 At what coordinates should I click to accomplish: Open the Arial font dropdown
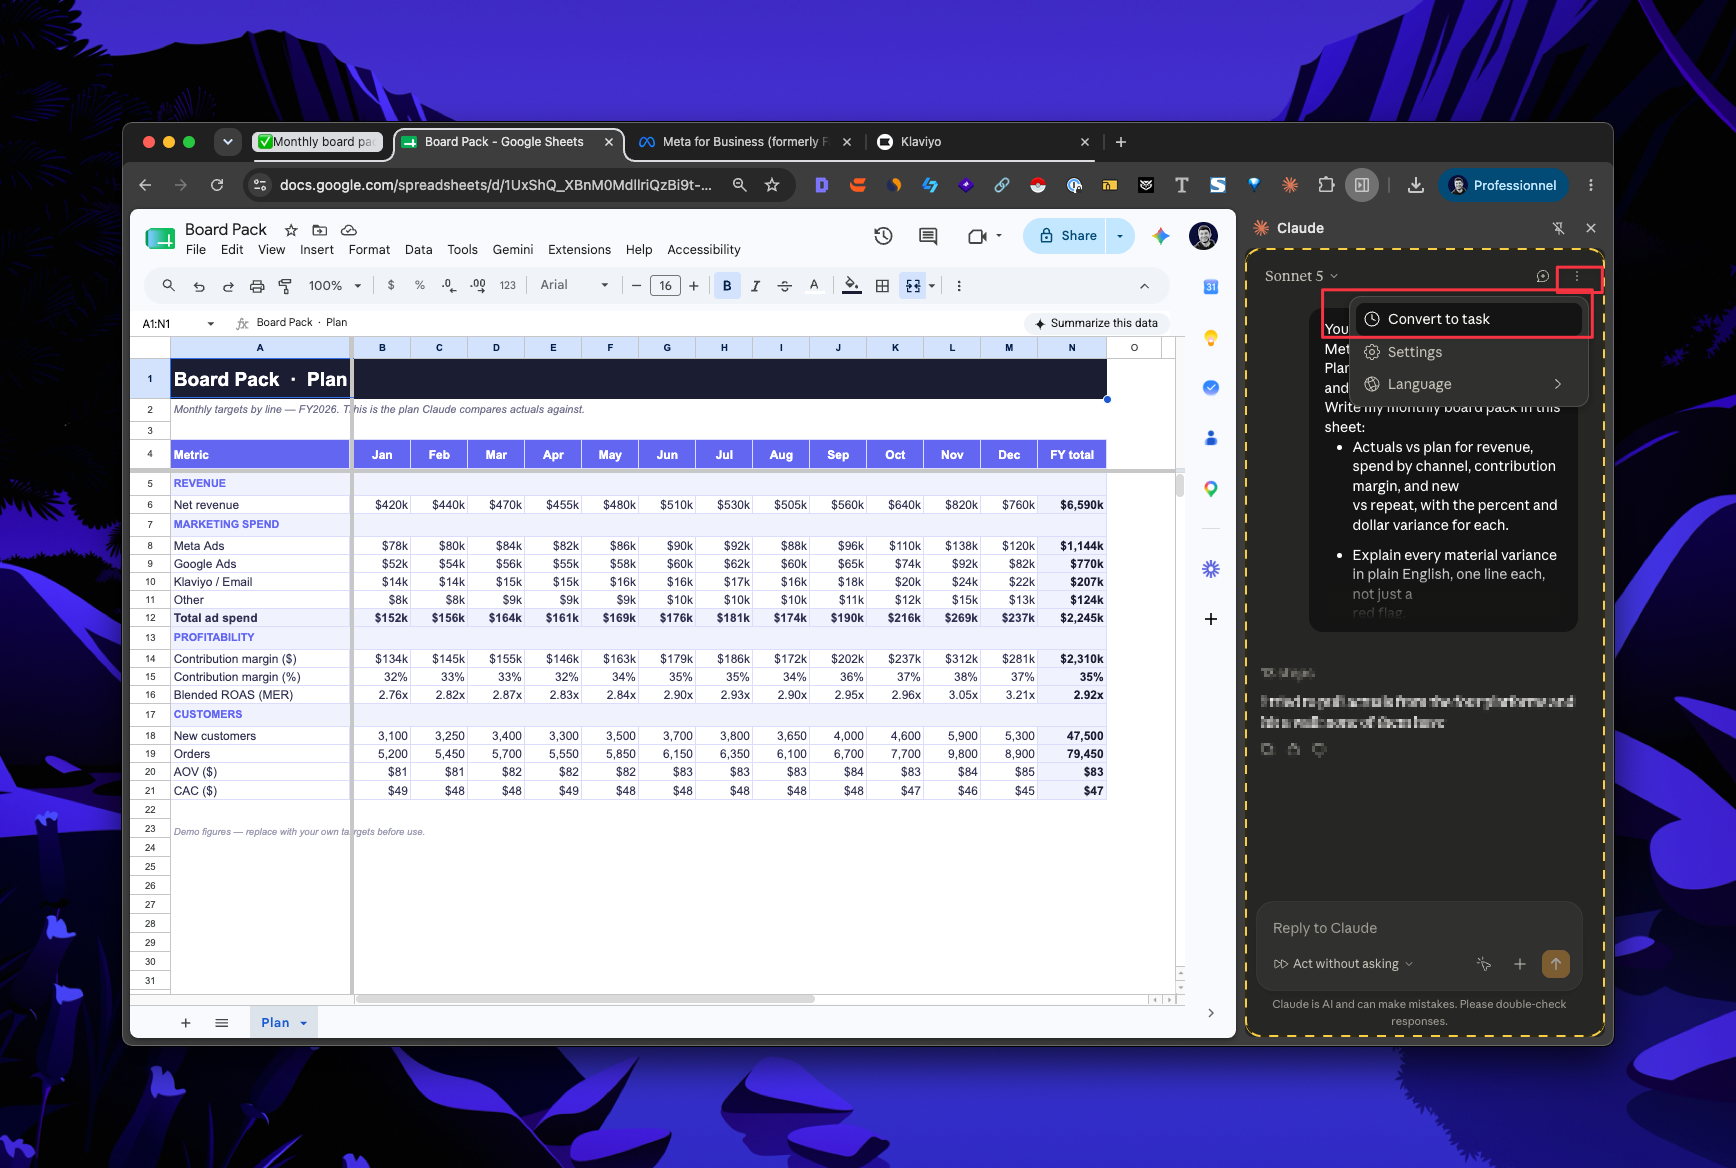[x=574, y=285]
